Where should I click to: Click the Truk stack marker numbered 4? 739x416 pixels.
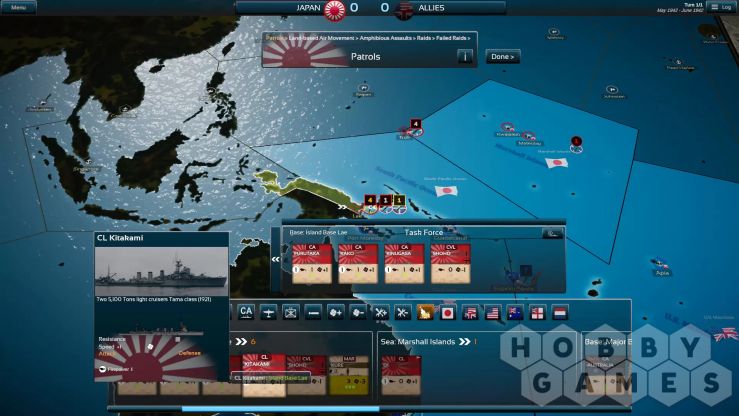click(415, 124)
